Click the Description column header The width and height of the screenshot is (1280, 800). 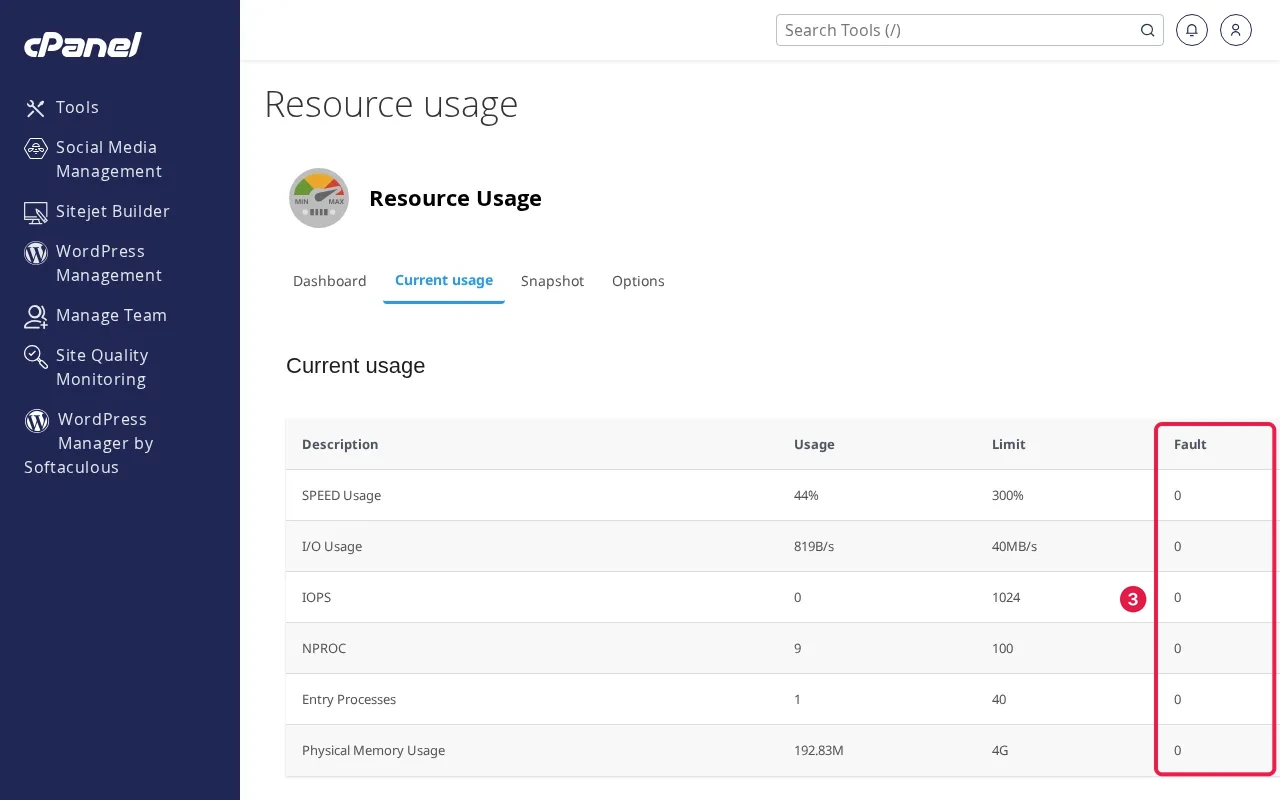tap(340, 444)
